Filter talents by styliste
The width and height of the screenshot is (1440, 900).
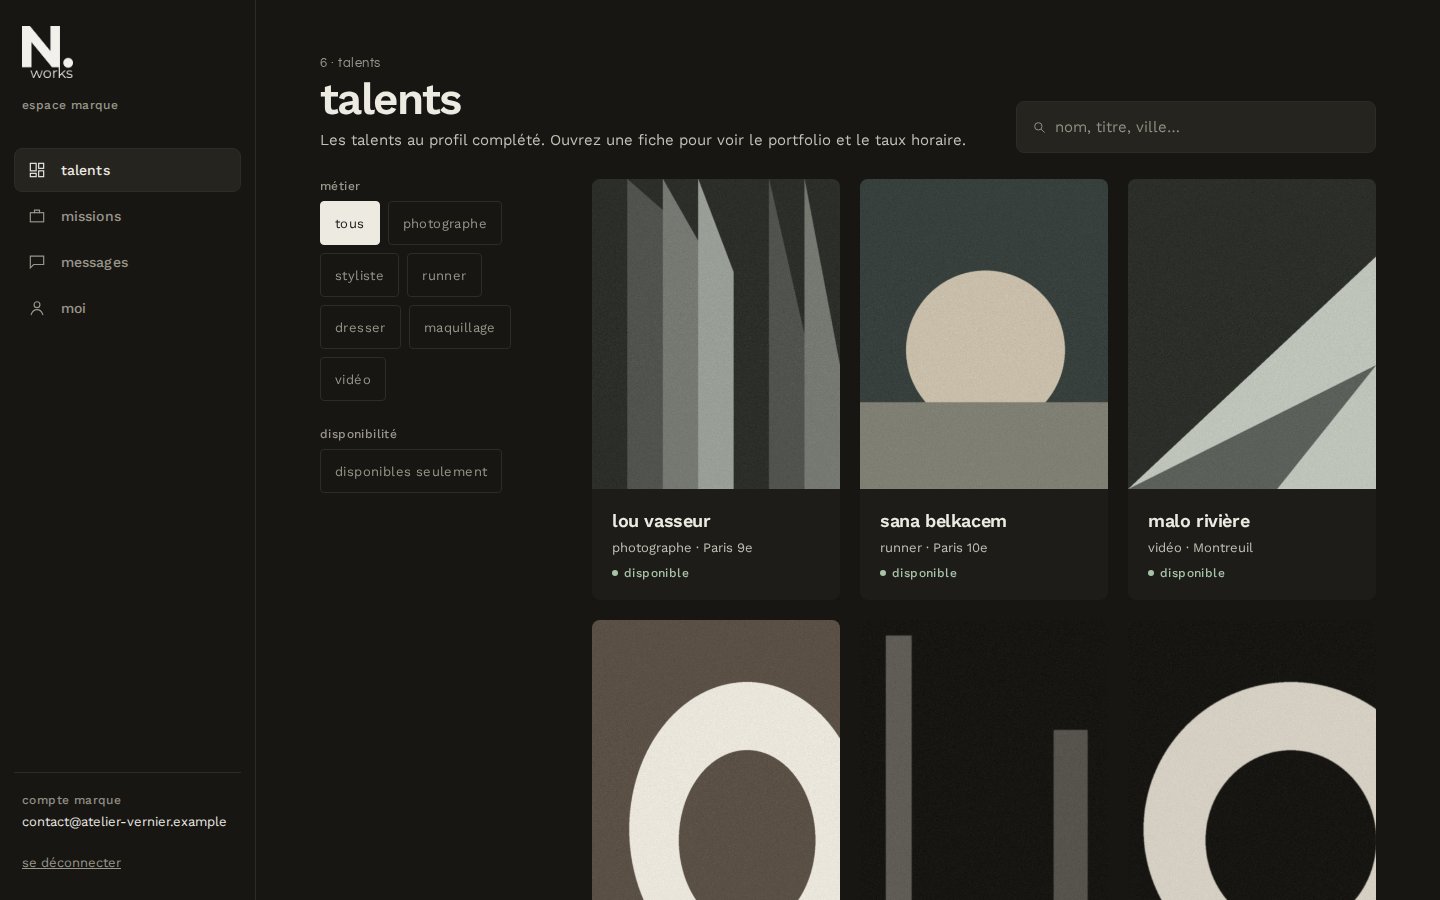pyautogui.click(x=359, y=275)
